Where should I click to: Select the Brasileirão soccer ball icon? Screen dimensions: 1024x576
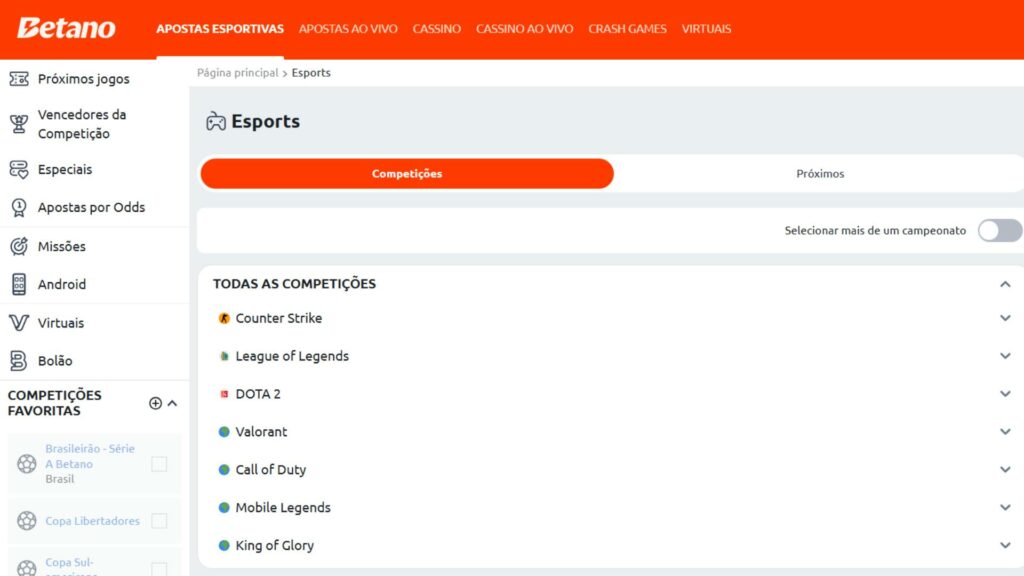pos(27,464)
